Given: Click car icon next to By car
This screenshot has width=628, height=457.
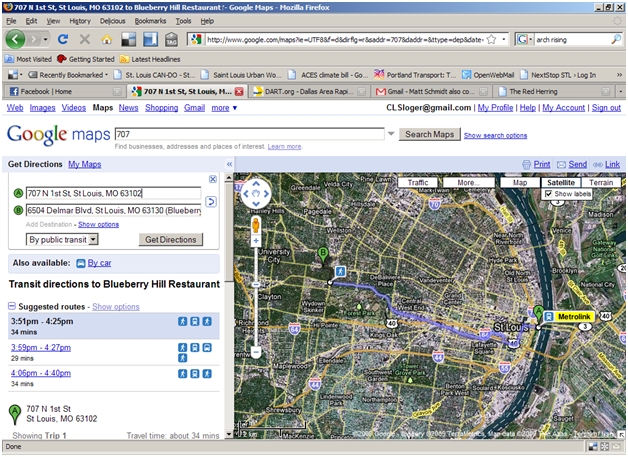Looking at the screenshot, I should [81, 263].
